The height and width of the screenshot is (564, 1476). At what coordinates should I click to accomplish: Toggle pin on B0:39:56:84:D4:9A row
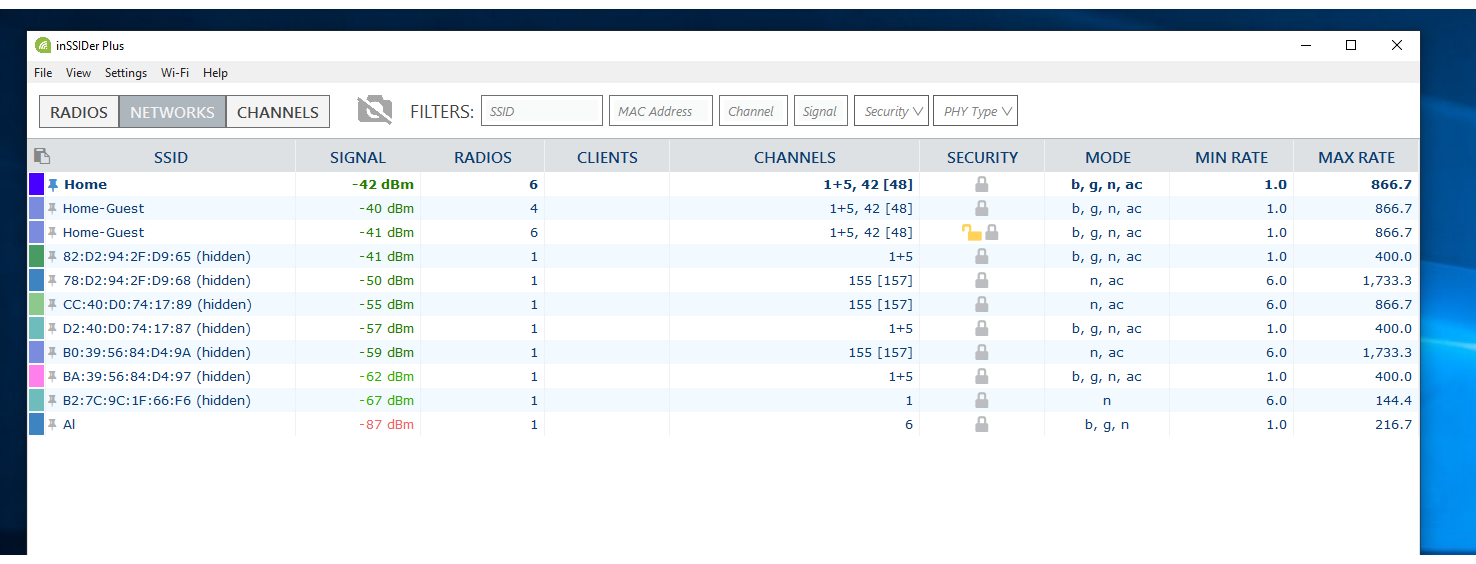pos(53,353)
